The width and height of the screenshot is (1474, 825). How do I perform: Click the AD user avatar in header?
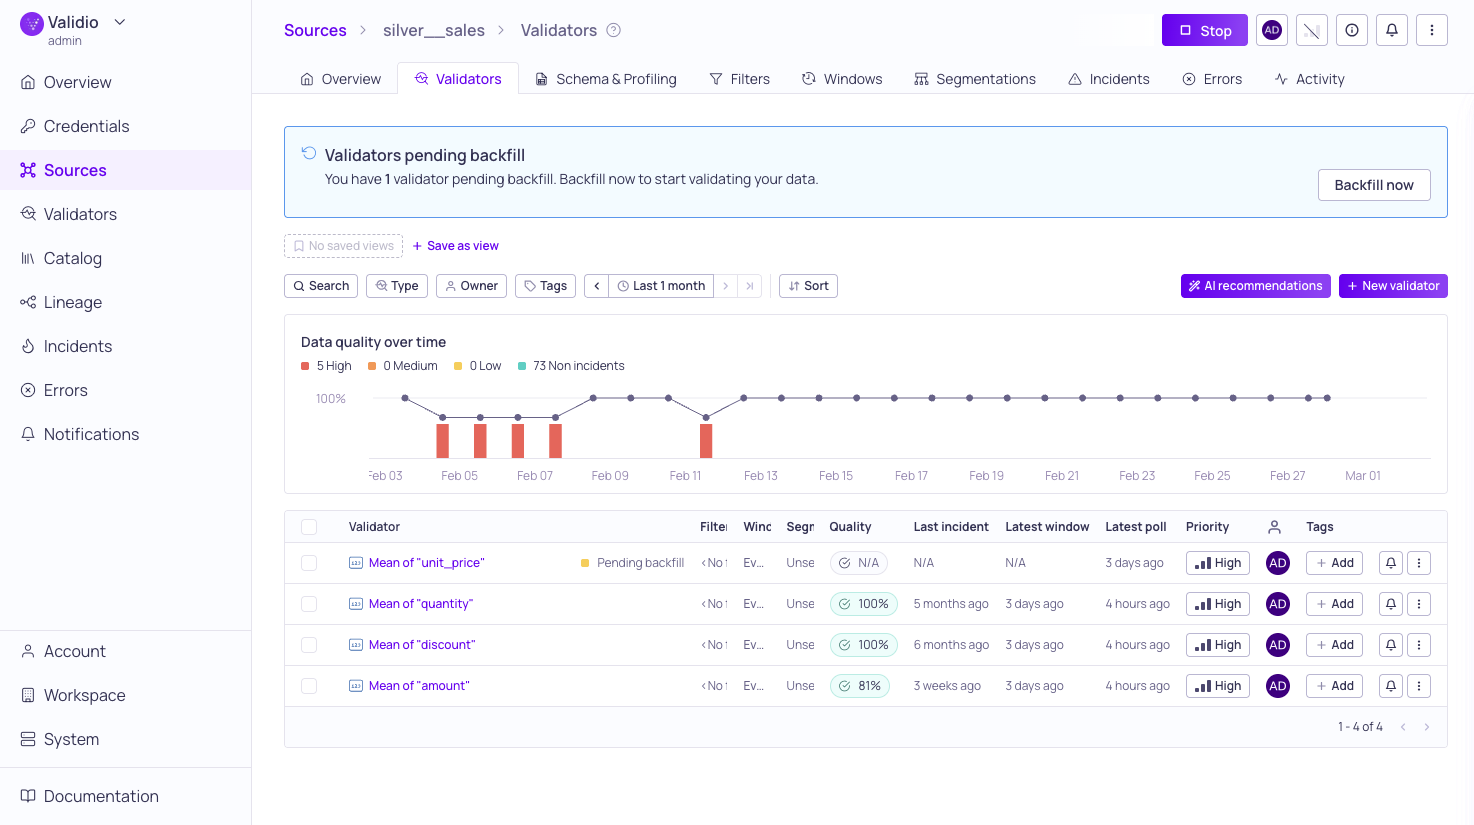(1272, 30)
